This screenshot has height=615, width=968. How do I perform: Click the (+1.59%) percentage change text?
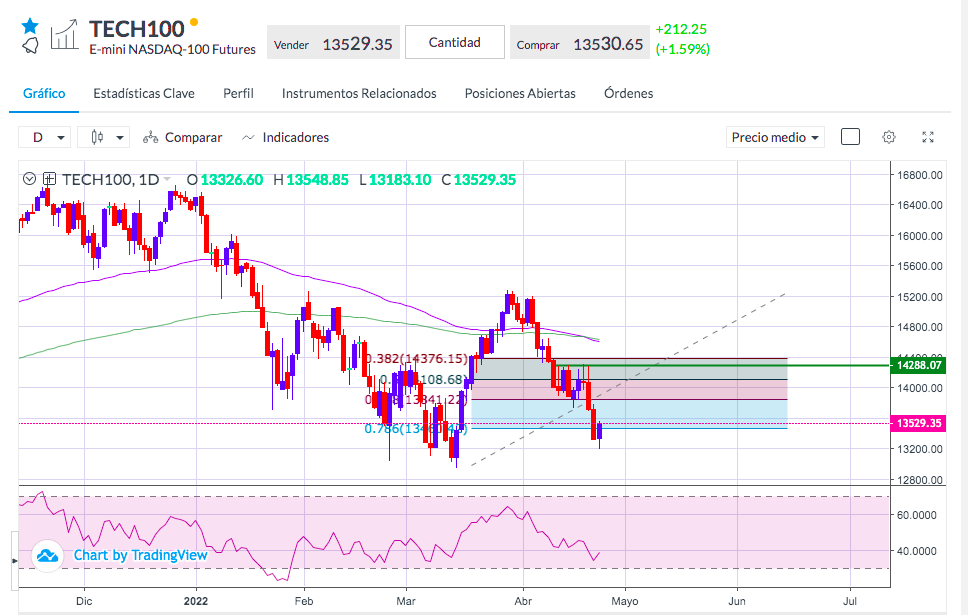coord(683,49)
